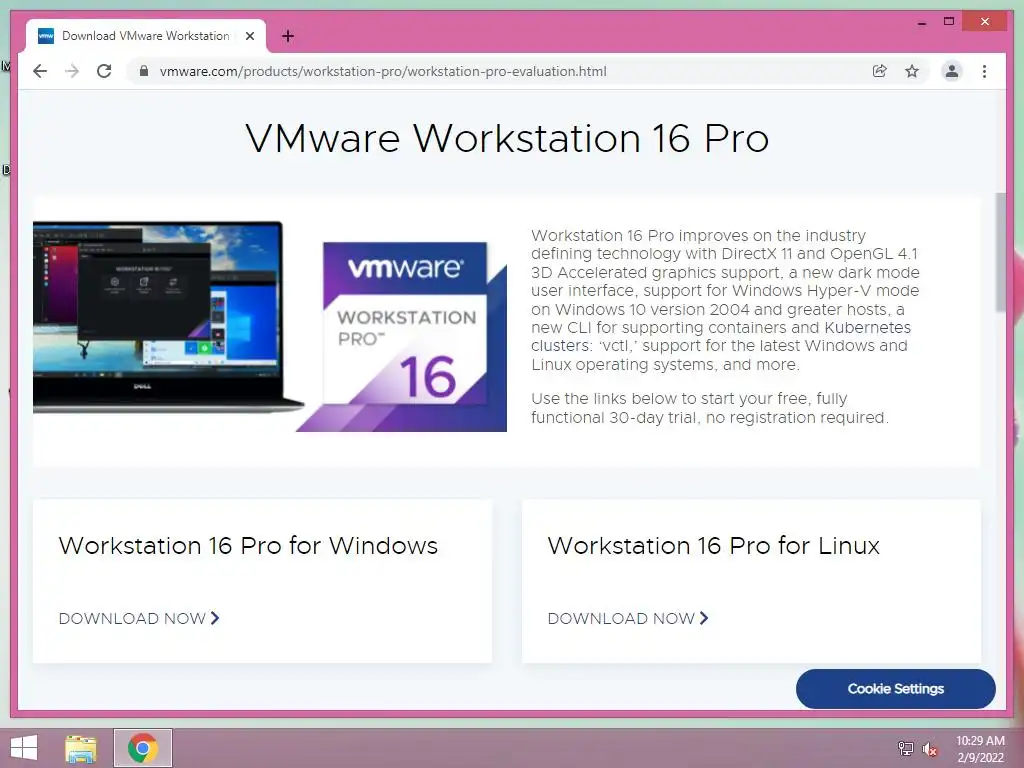Open a new browser tab
The width and height of the screenshot is (1024, 768).
point(288,36)
